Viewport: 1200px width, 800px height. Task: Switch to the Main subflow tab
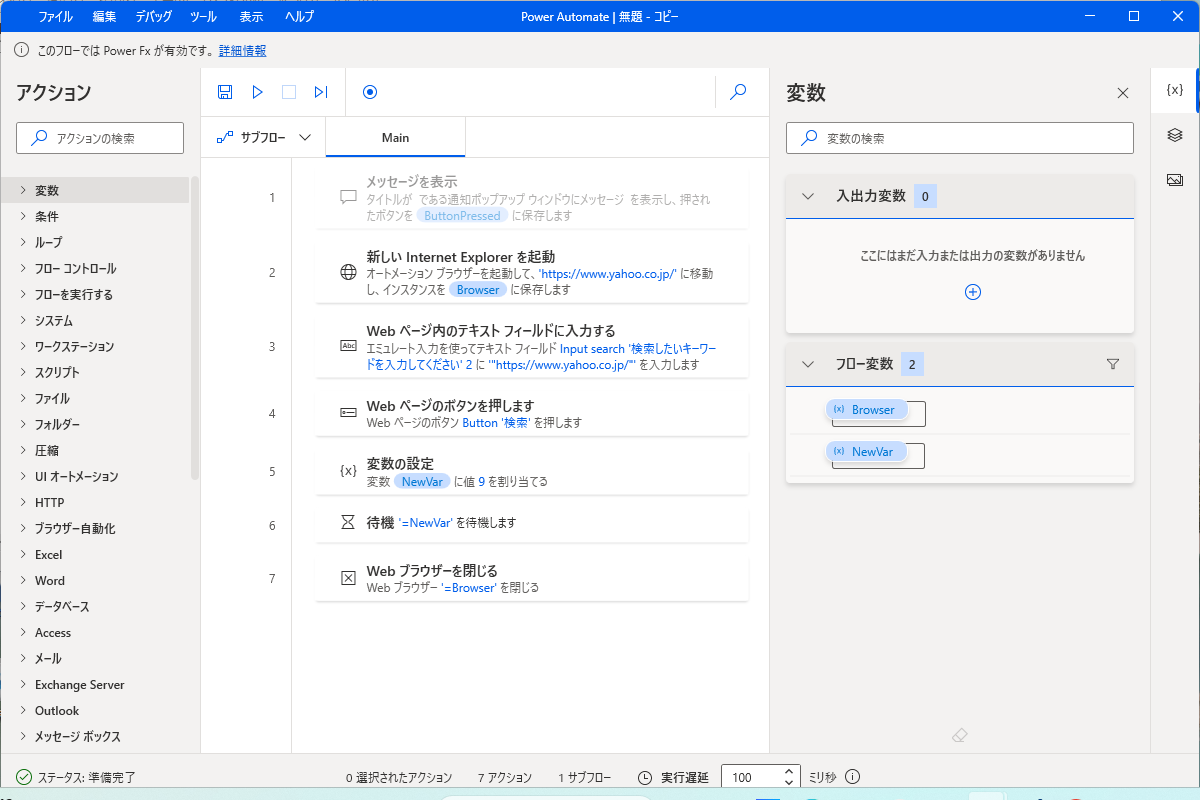(x=395, y=137)
